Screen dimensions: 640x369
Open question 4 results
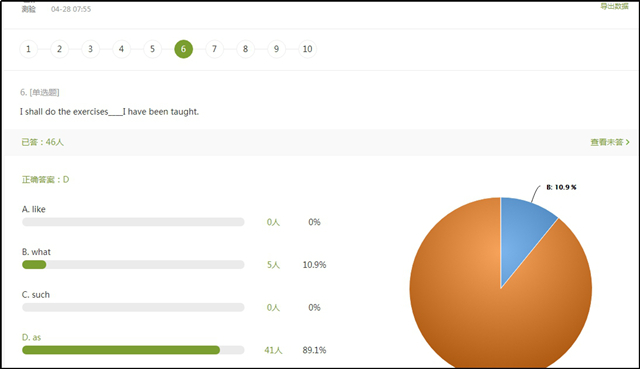click(x=121, y=49)
